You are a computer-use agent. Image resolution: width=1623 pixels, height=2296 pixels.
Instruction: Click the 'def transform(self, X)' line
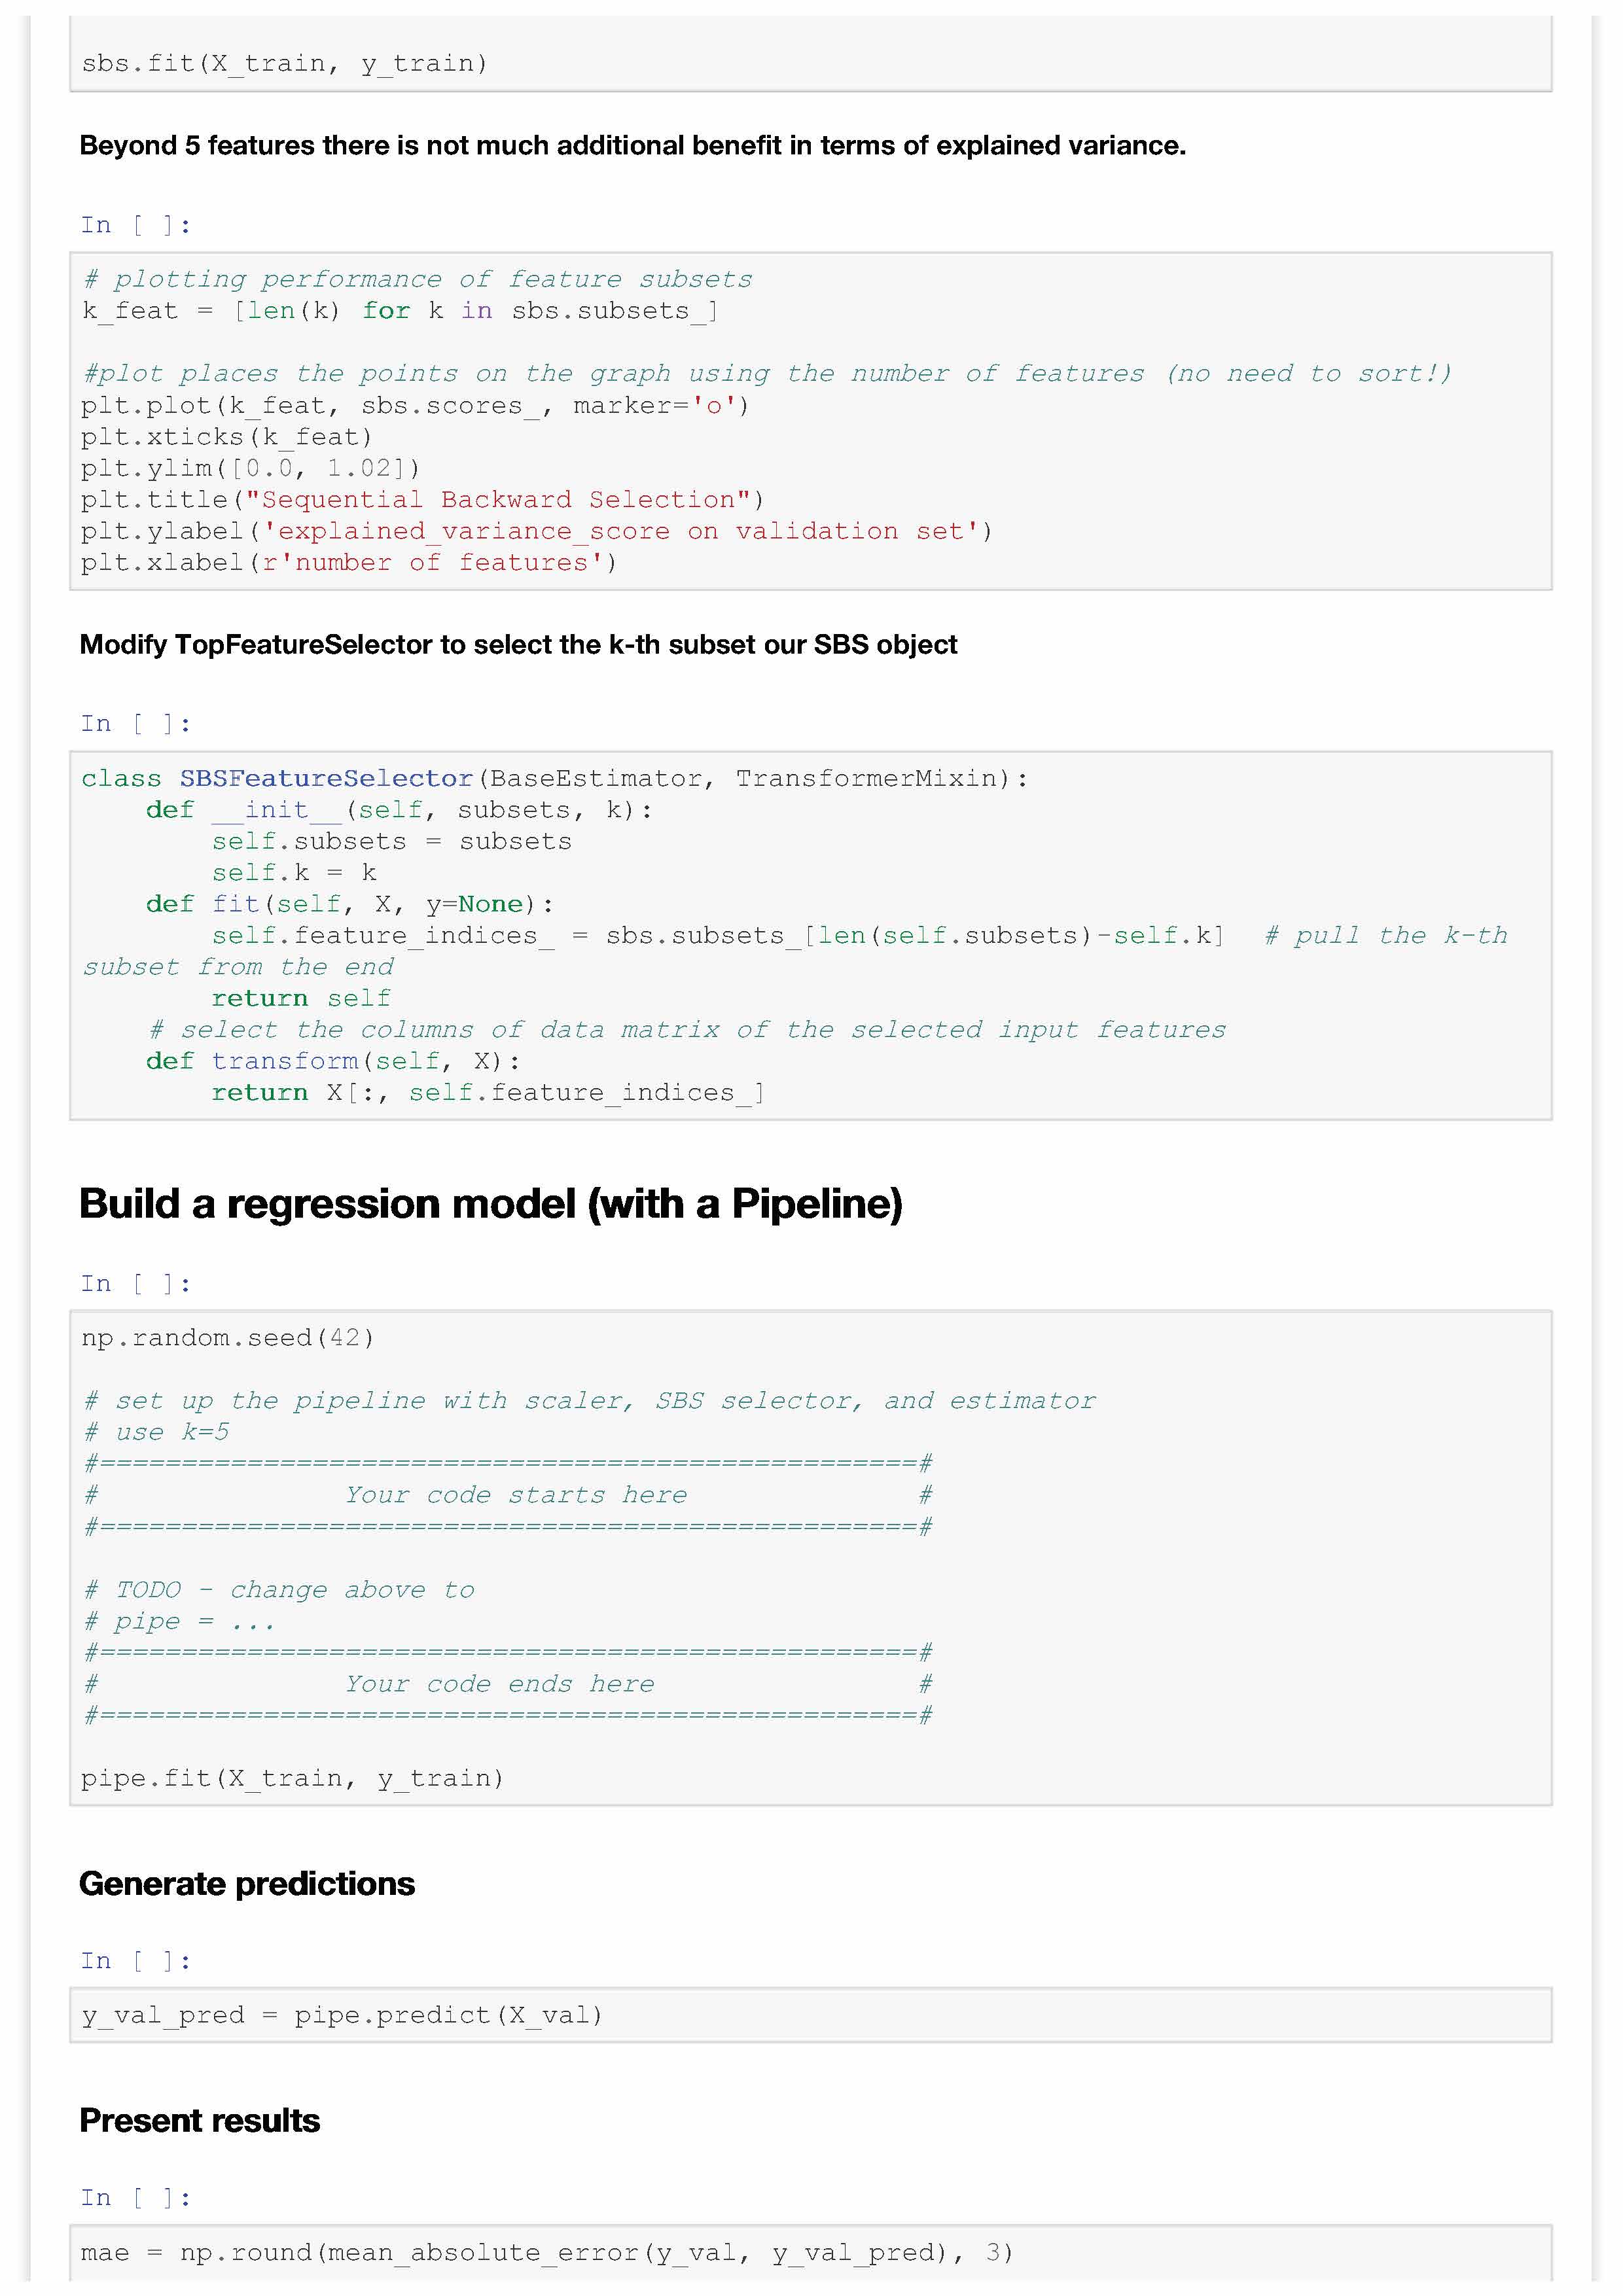tap(332, 1060)
